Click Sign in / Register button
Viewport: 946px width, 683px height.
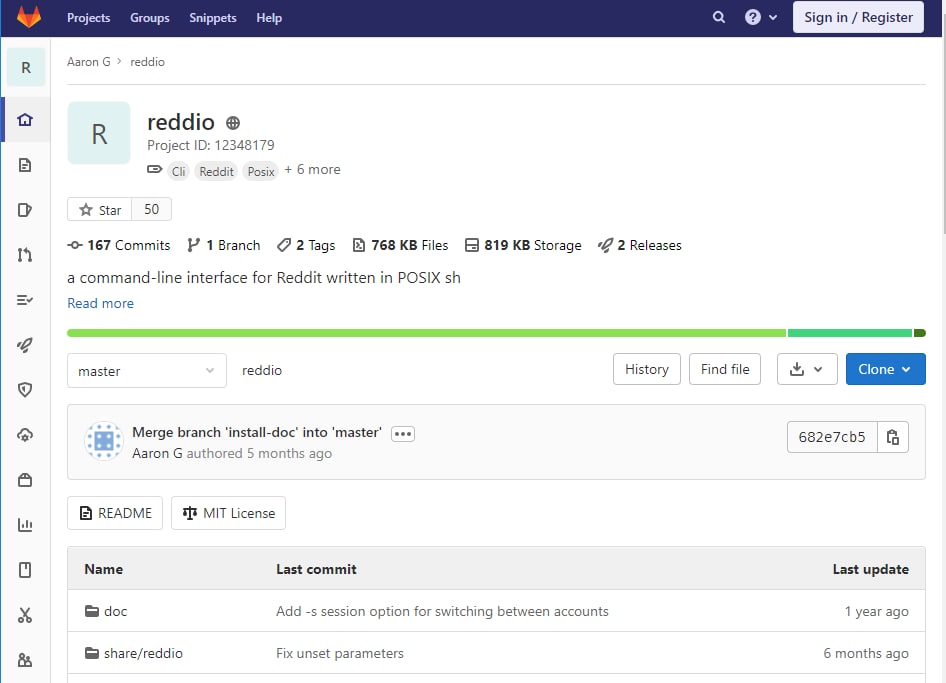tap(858, 17)
